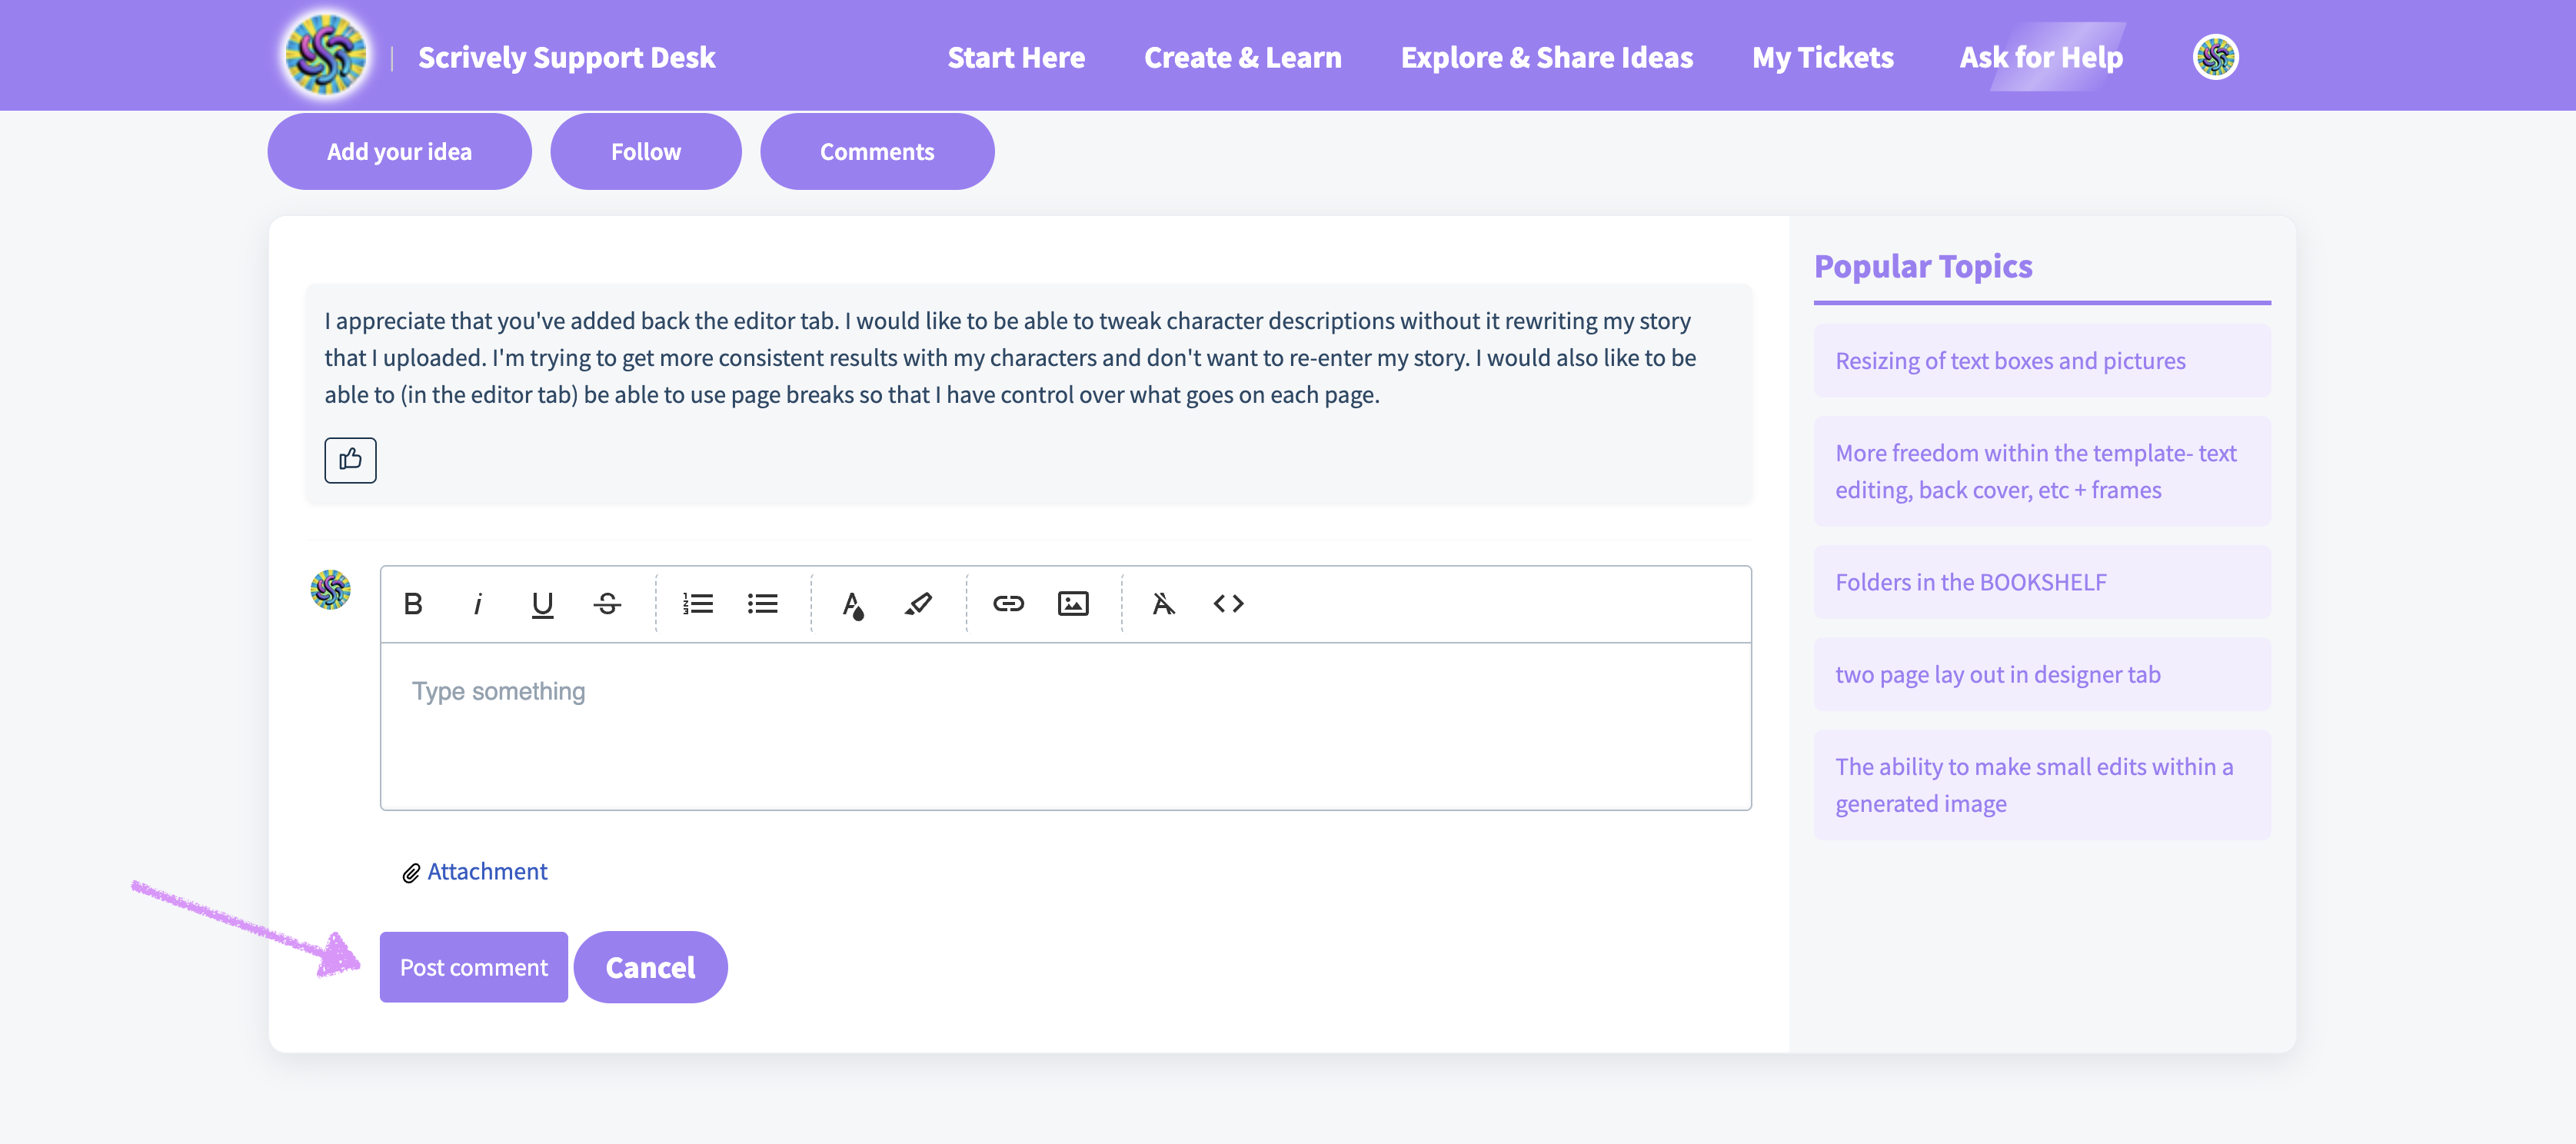Open the My Tickets menu item
The height and width of the screenshot is (1144, 2576).
coord(1822,57)
